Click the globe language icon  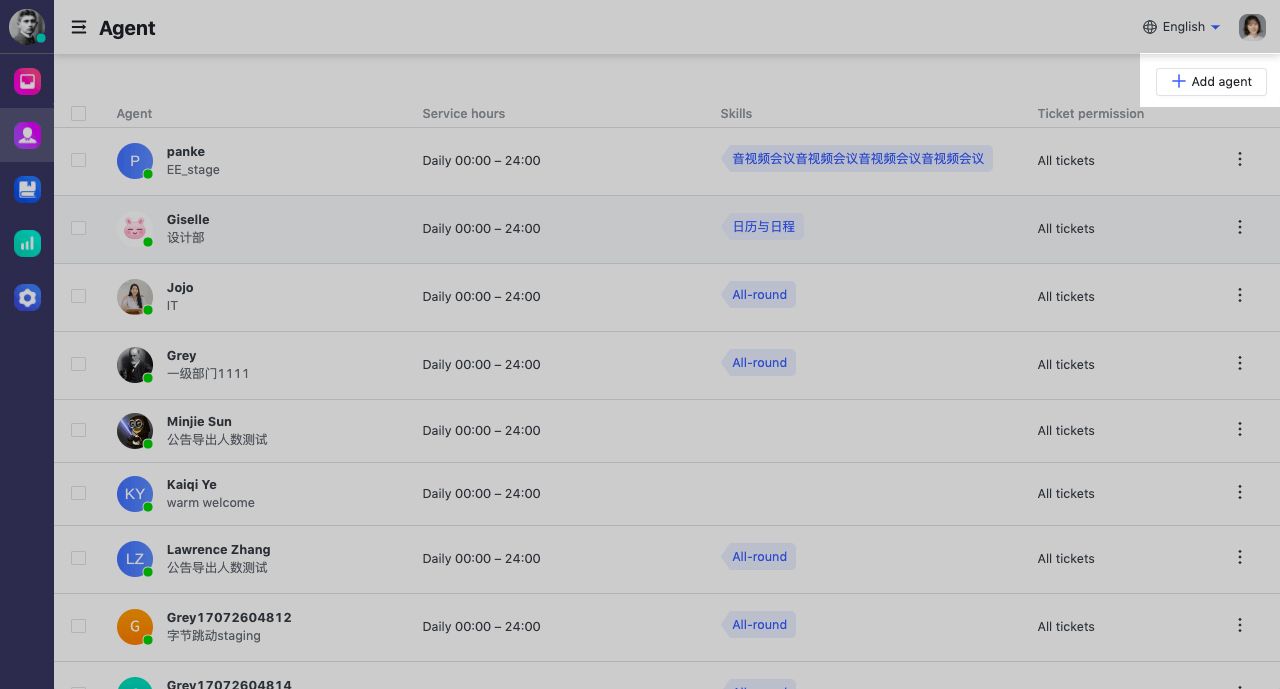click(x=1150, y=27)
